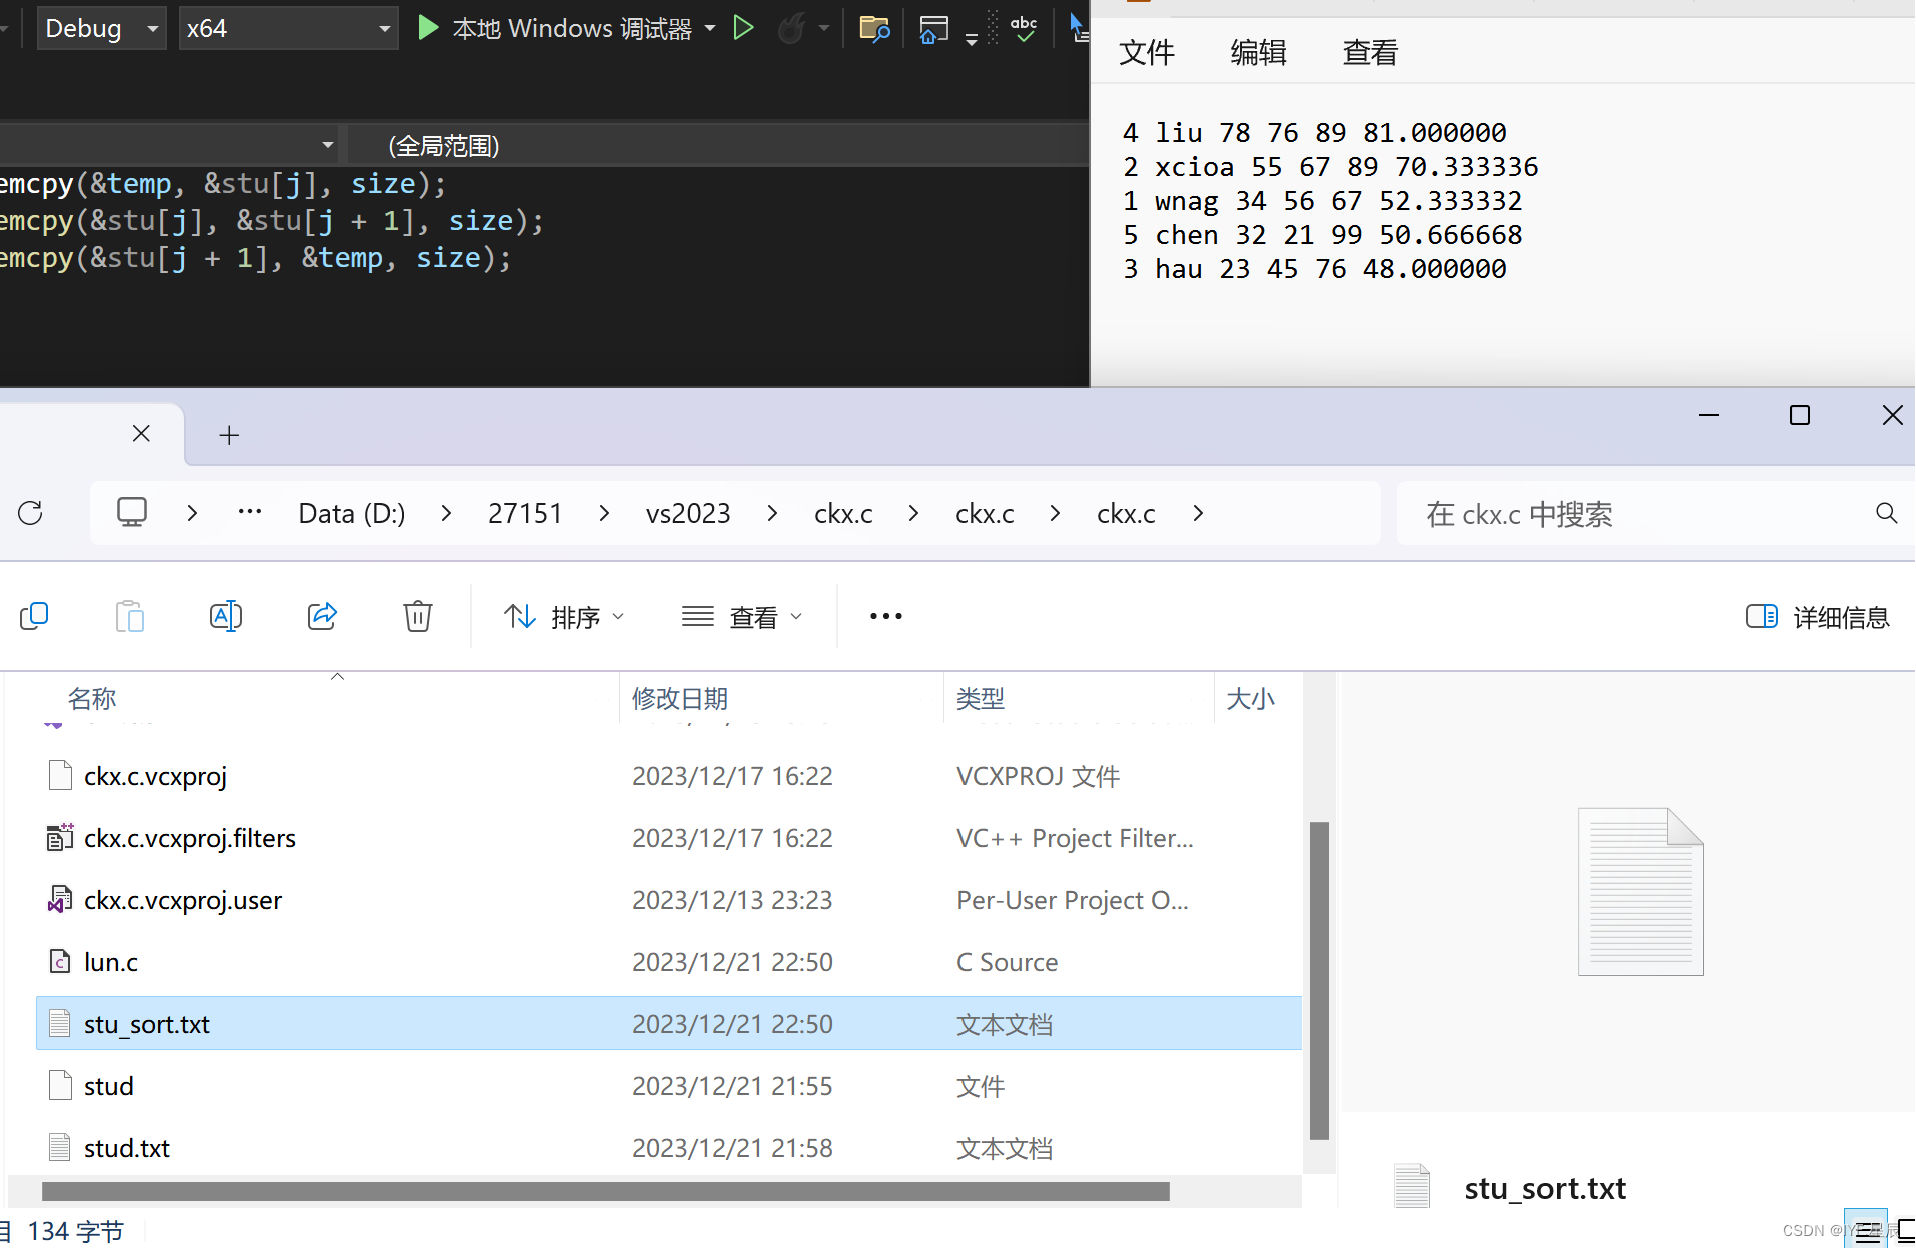Screen dimensions: 1916x1248
Task: Open the find in files folder icon
Action: point(874,28)
